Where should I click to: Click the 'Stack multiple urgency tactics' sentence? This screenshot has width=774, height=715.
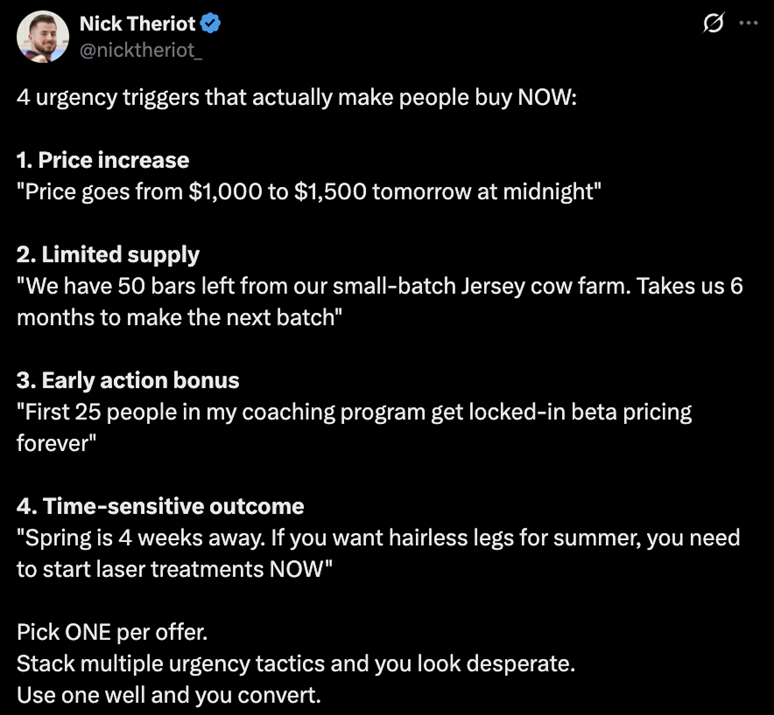pos(296,664)
